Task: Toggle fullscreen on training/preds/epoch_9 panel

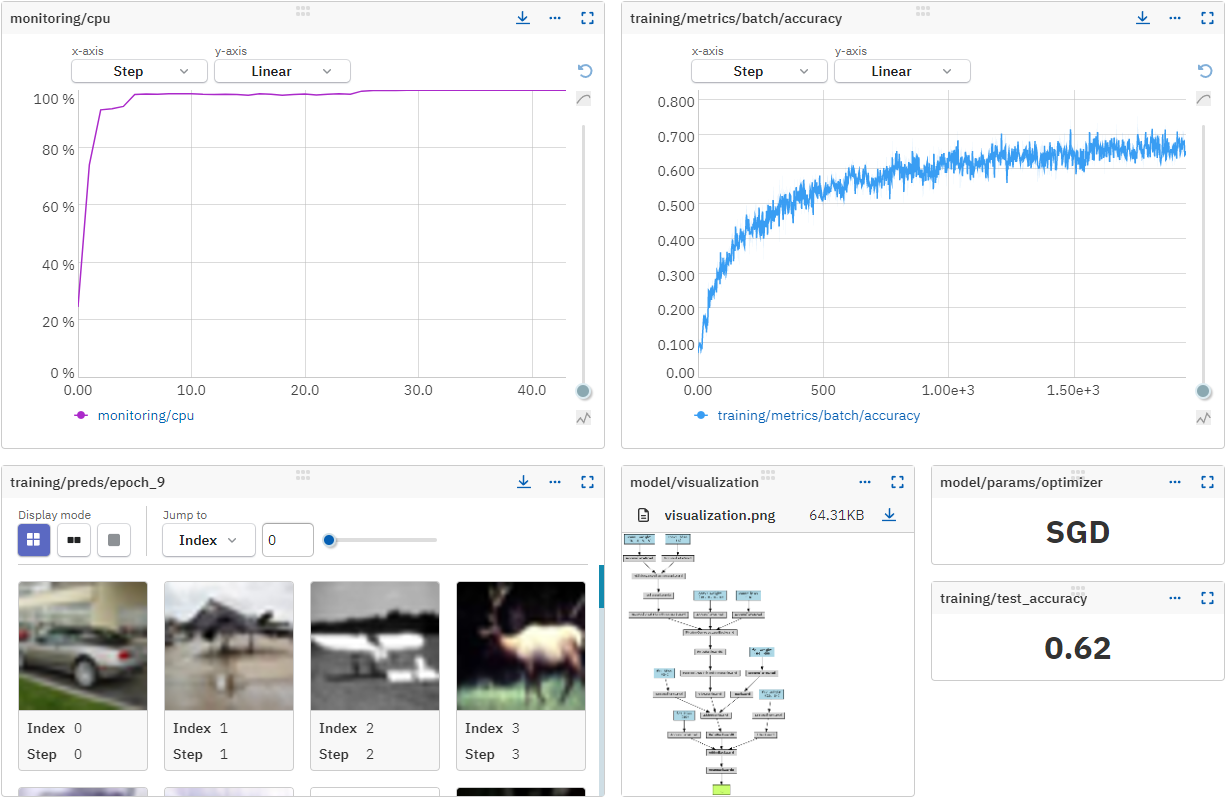Action: (587, 481)
